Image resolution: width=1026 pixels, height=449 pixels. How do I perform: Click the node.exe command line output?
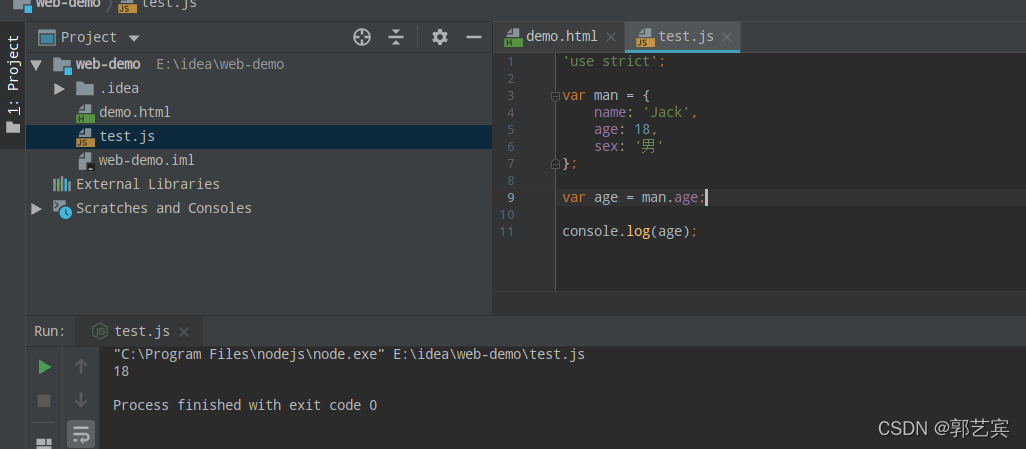pos(349,355)
